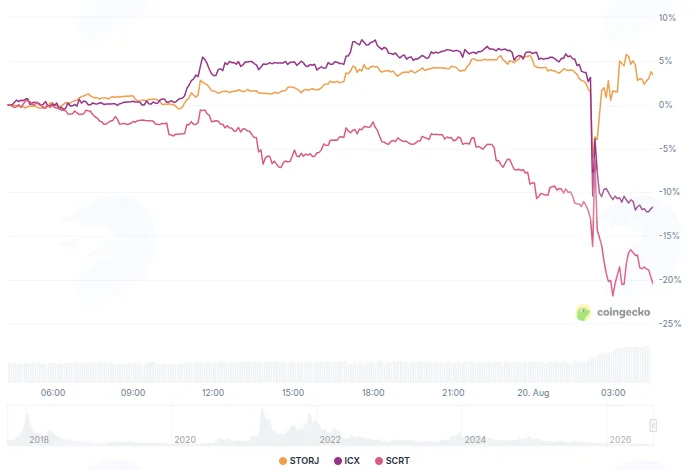Select the 2024 mark in the navigator
This screenshot has height=470, width=695.
point(475,439)
